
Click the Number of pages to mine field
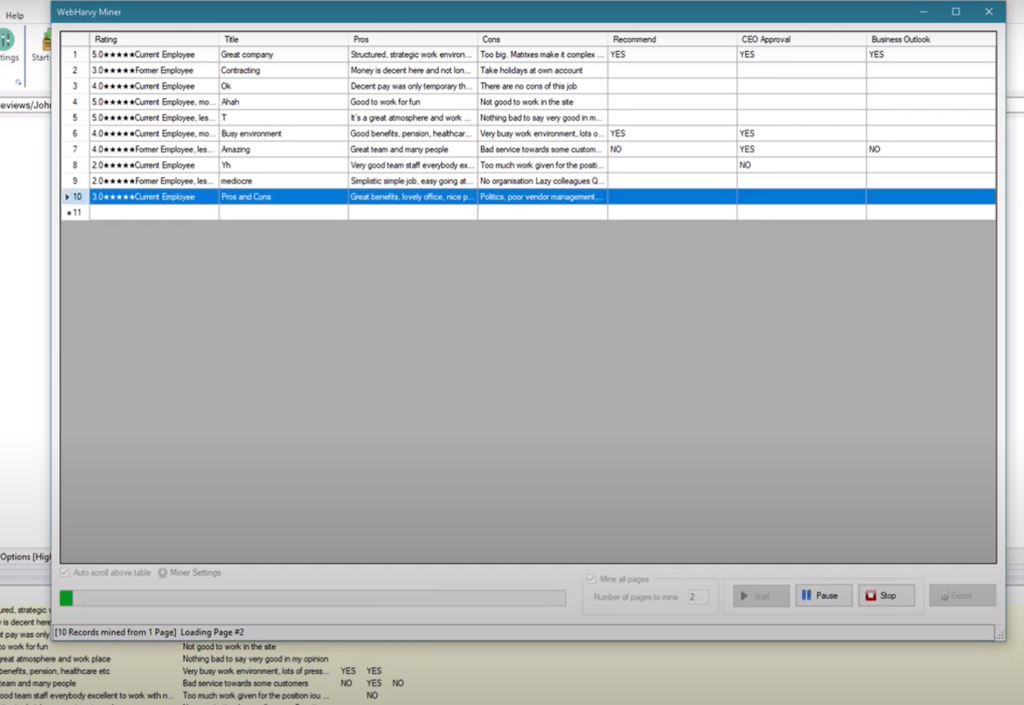point(697,597)
